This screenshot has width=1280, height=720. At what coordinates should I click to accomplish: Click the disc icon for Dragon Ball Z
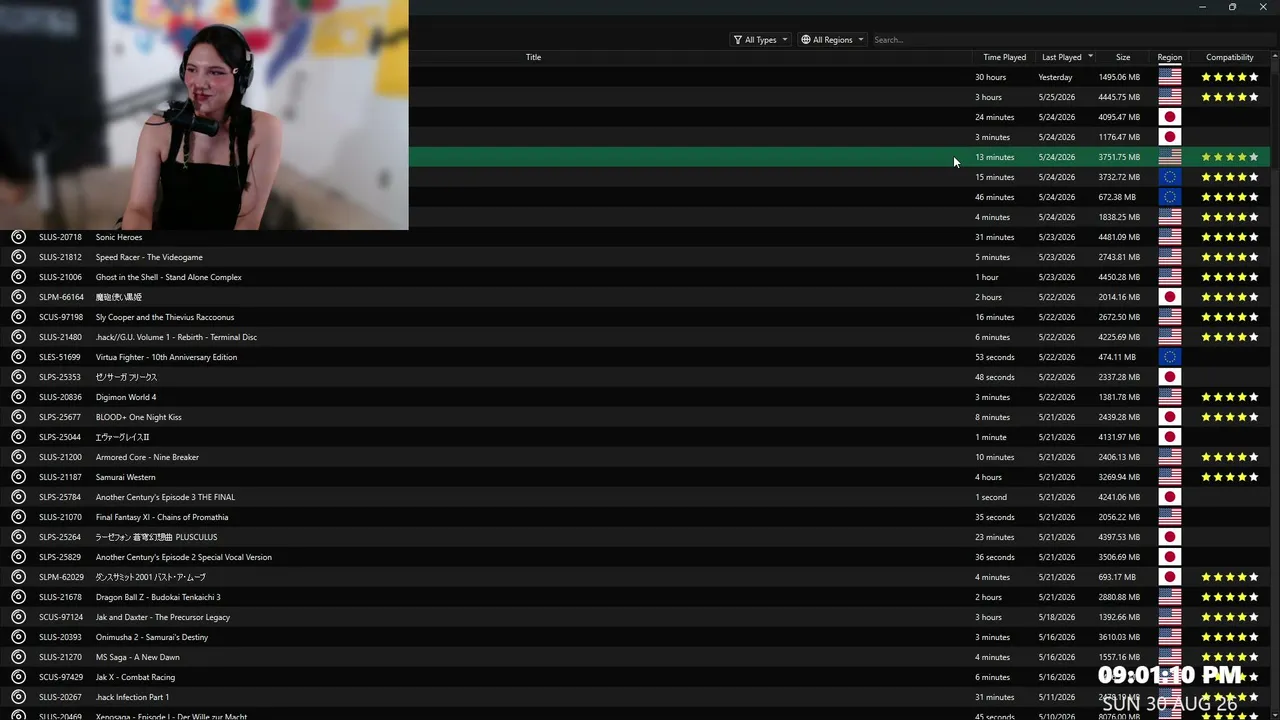(x=18, y=597)
